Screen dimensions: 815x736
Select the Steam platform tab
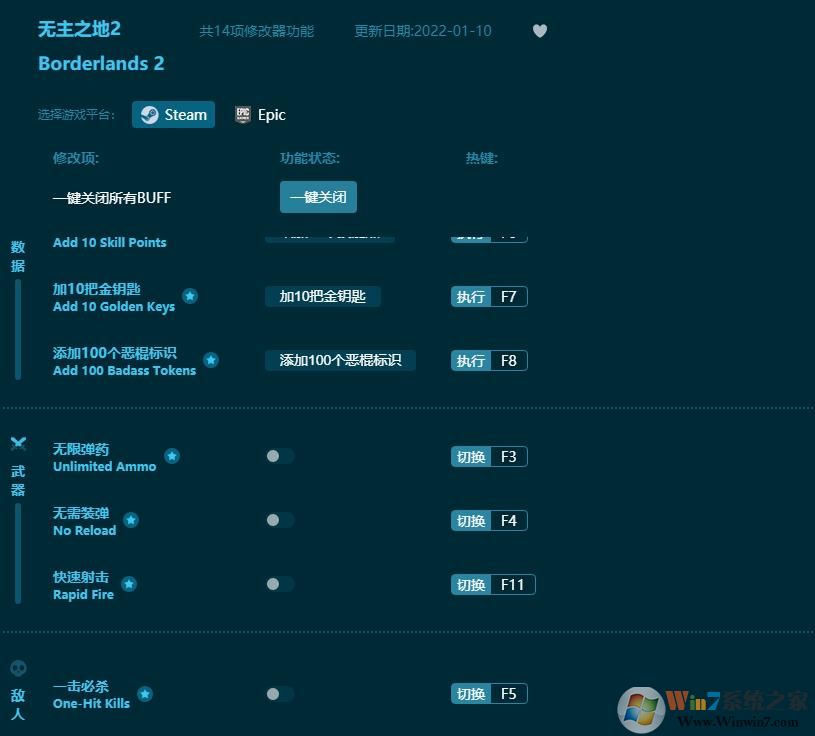(x=173, y=114)
